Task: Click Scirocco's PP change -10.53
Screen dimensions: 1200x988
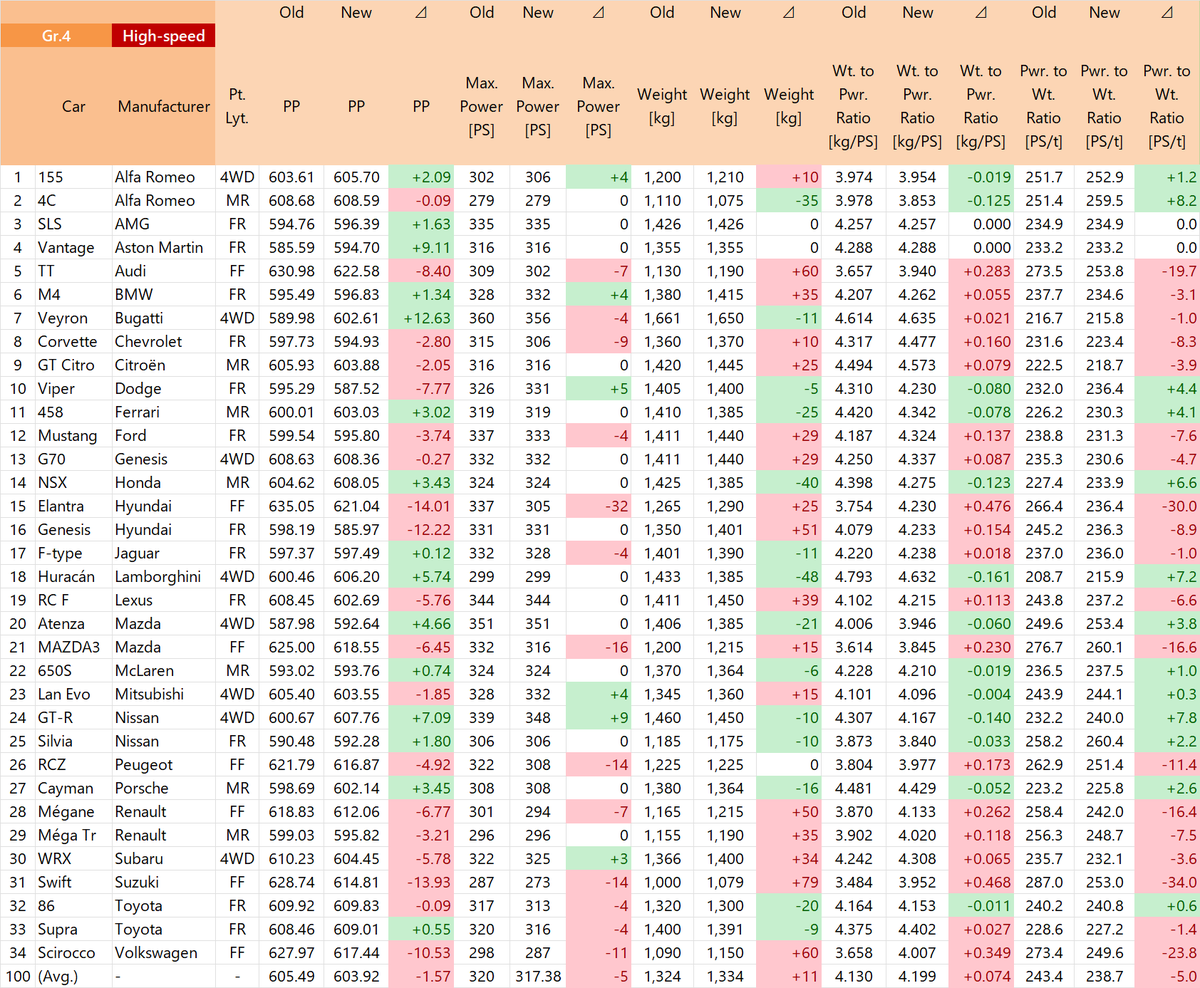Action: click(421, 952)
